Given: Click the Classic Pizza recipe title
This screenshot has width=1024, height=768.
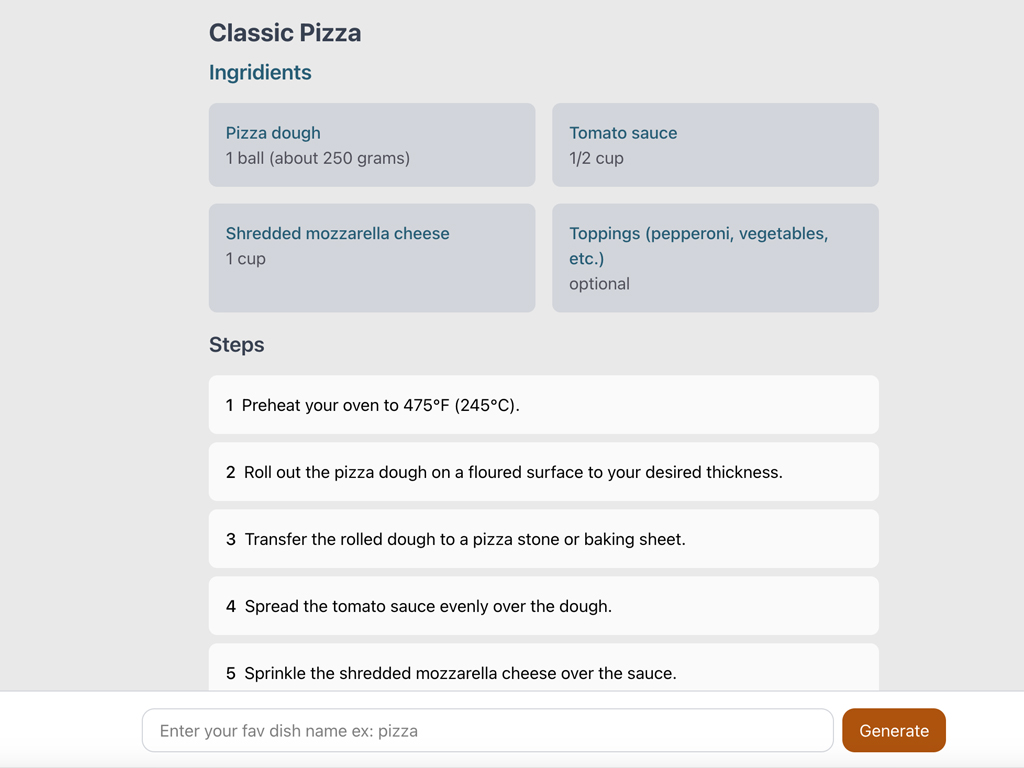Looking at the screenshot, I should [x=285, y=33].
